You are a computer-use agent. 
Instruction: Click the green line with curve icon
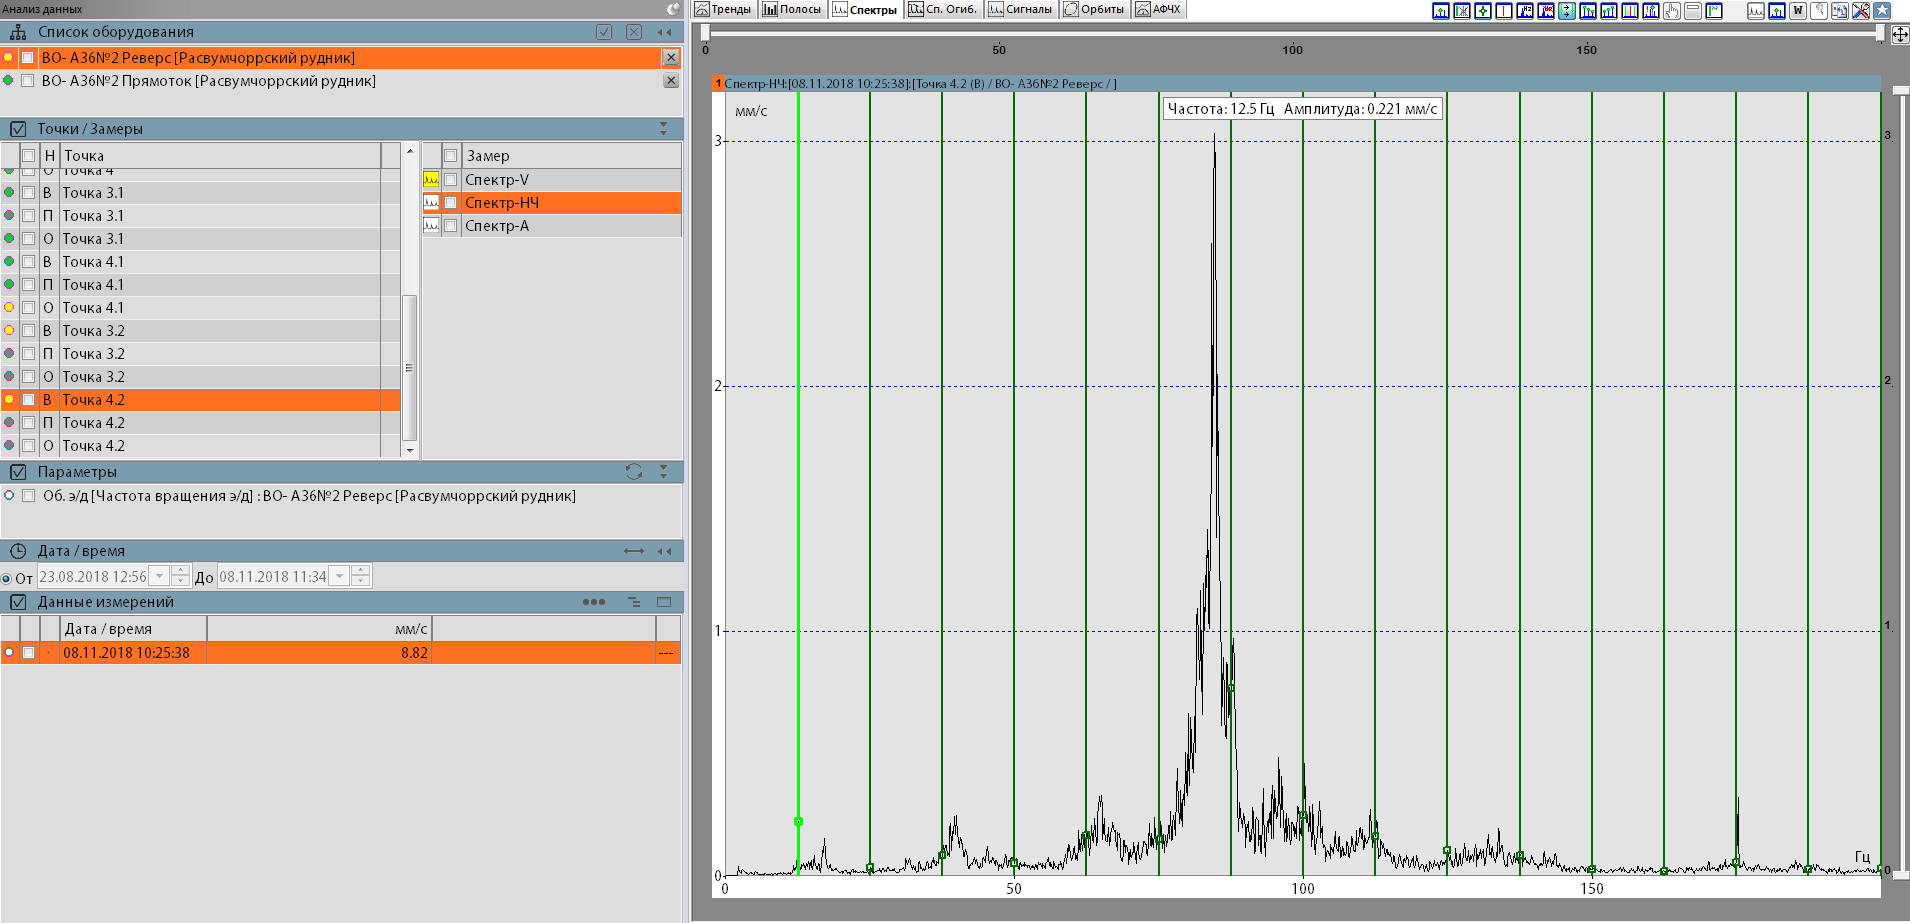click(x=1714, y=11)
